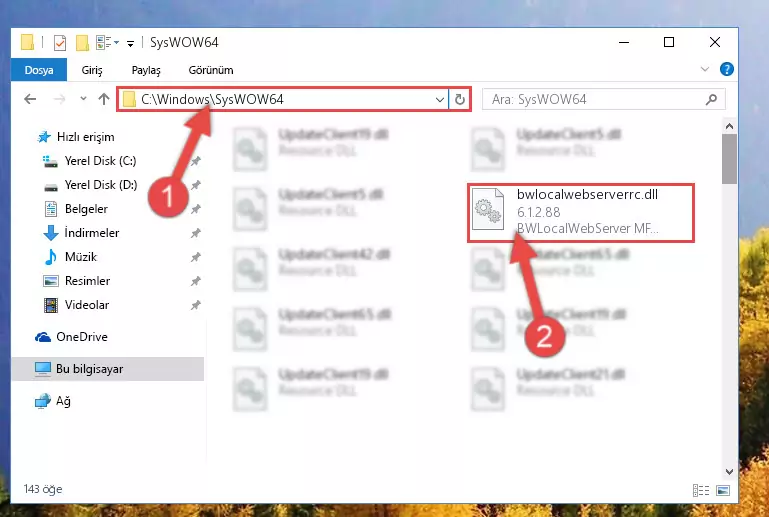Click the address bar path C:\Windows\SysWOW64
Viewport: 769px width, 517px height.
[212, 100]
